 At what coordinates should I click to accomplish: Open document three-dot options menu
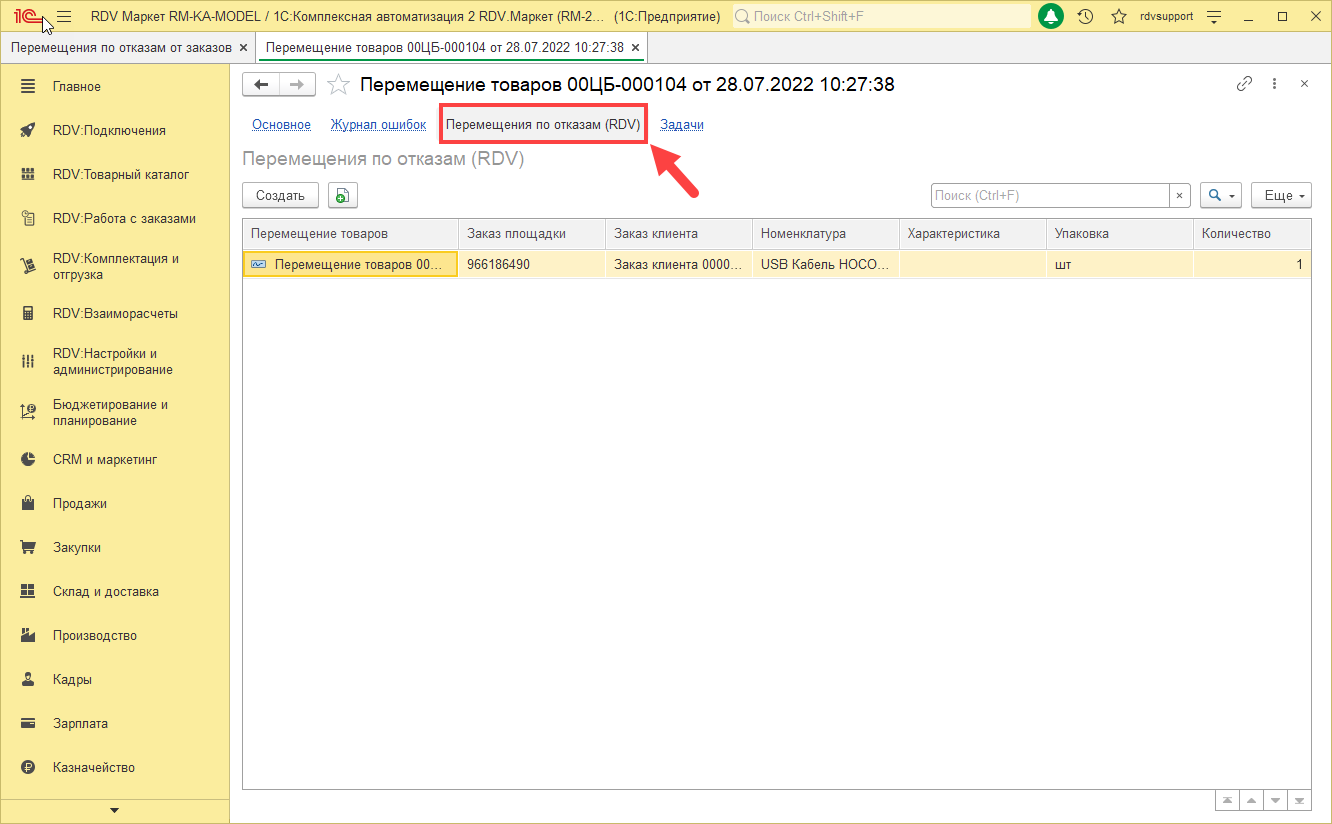tap(1274, 84)
